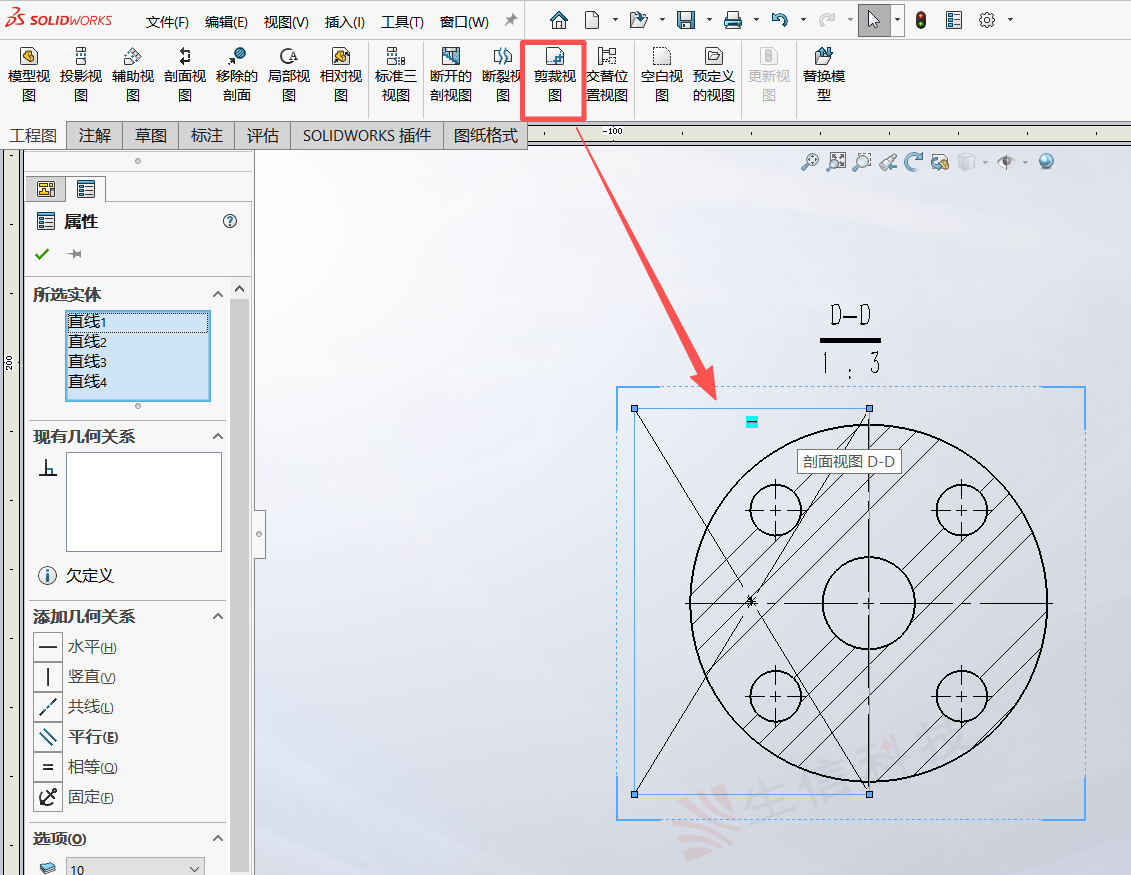Switch to the 注解 tab
This screenshot has width=1131, height=875.
(94, 136)
